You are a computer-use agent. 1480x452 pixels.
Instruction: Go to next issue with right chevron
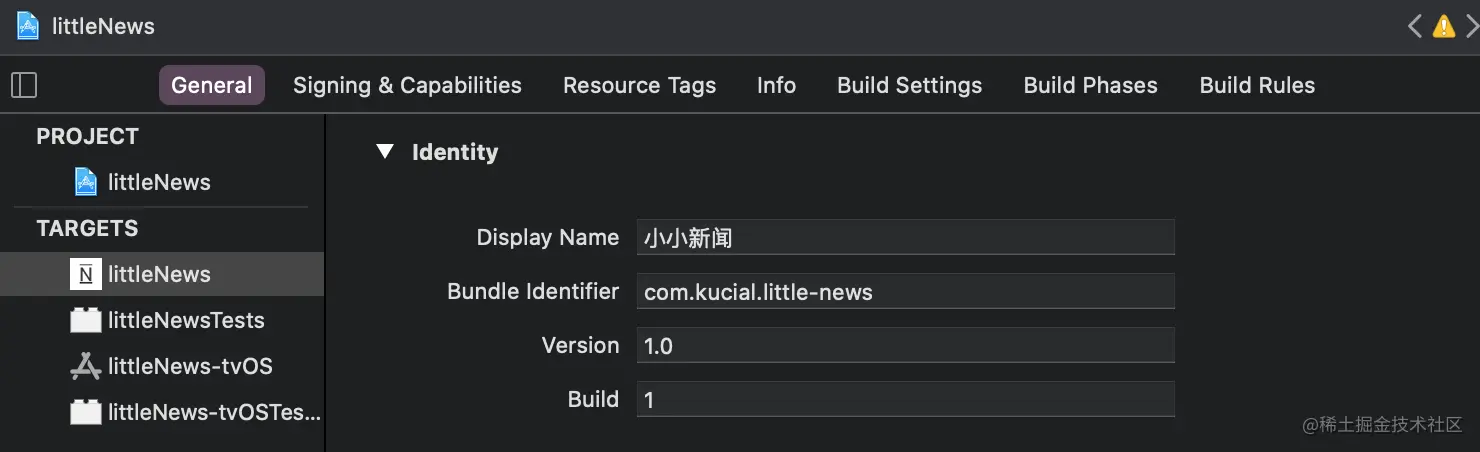1471,26
